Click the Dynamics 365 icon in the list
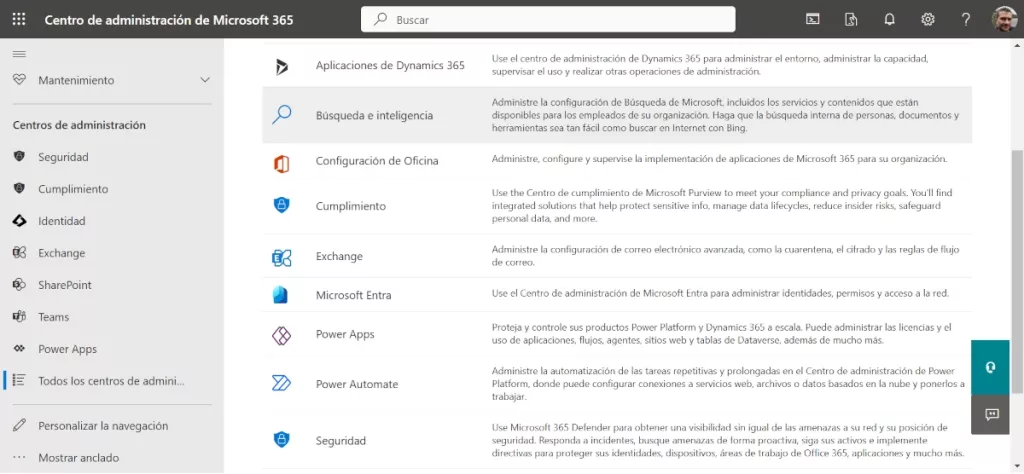This screenshot has height=474, width=1024. click(281, 66)
